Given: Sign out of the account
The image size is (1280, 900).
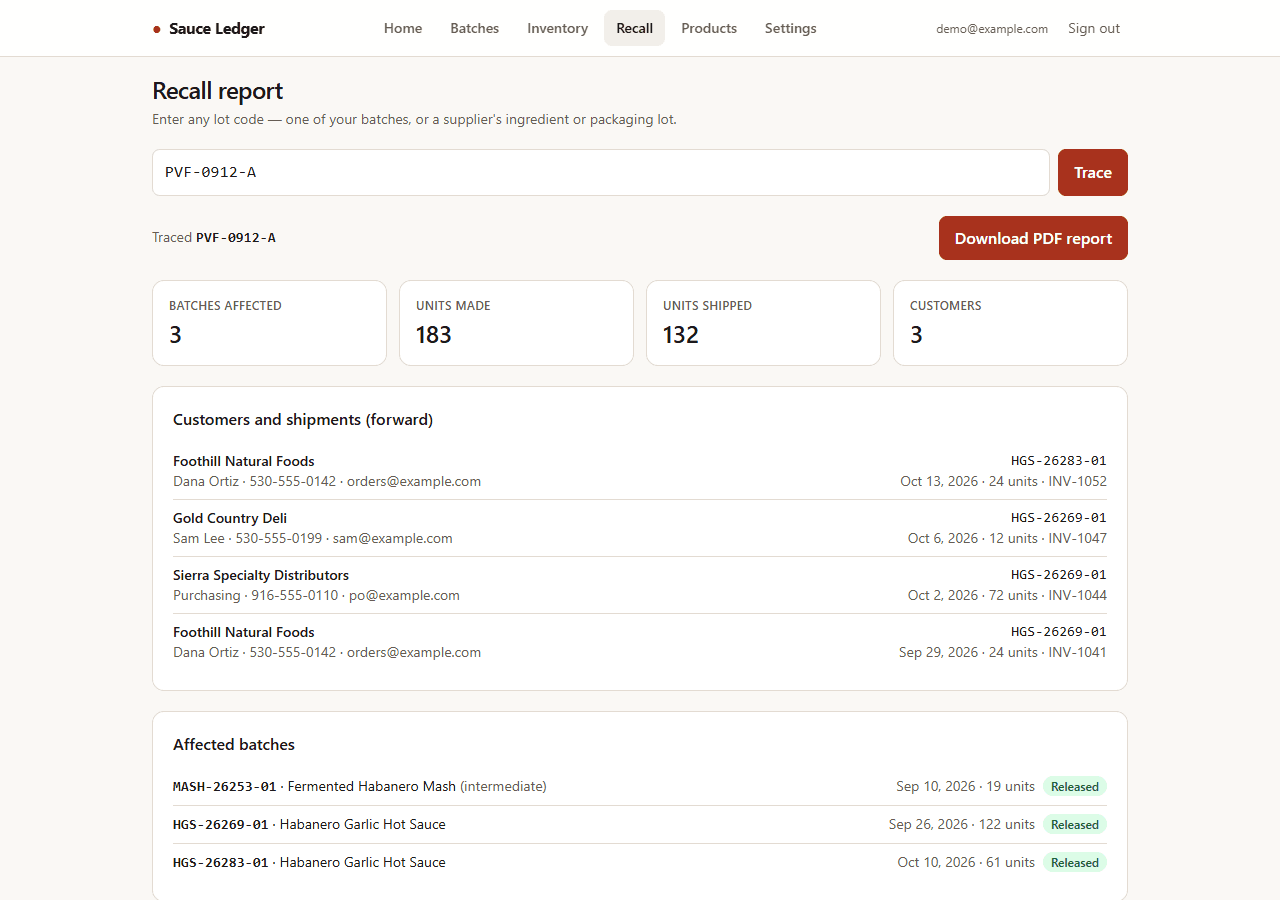Looking at the screenshot, I should (1094, 28).
